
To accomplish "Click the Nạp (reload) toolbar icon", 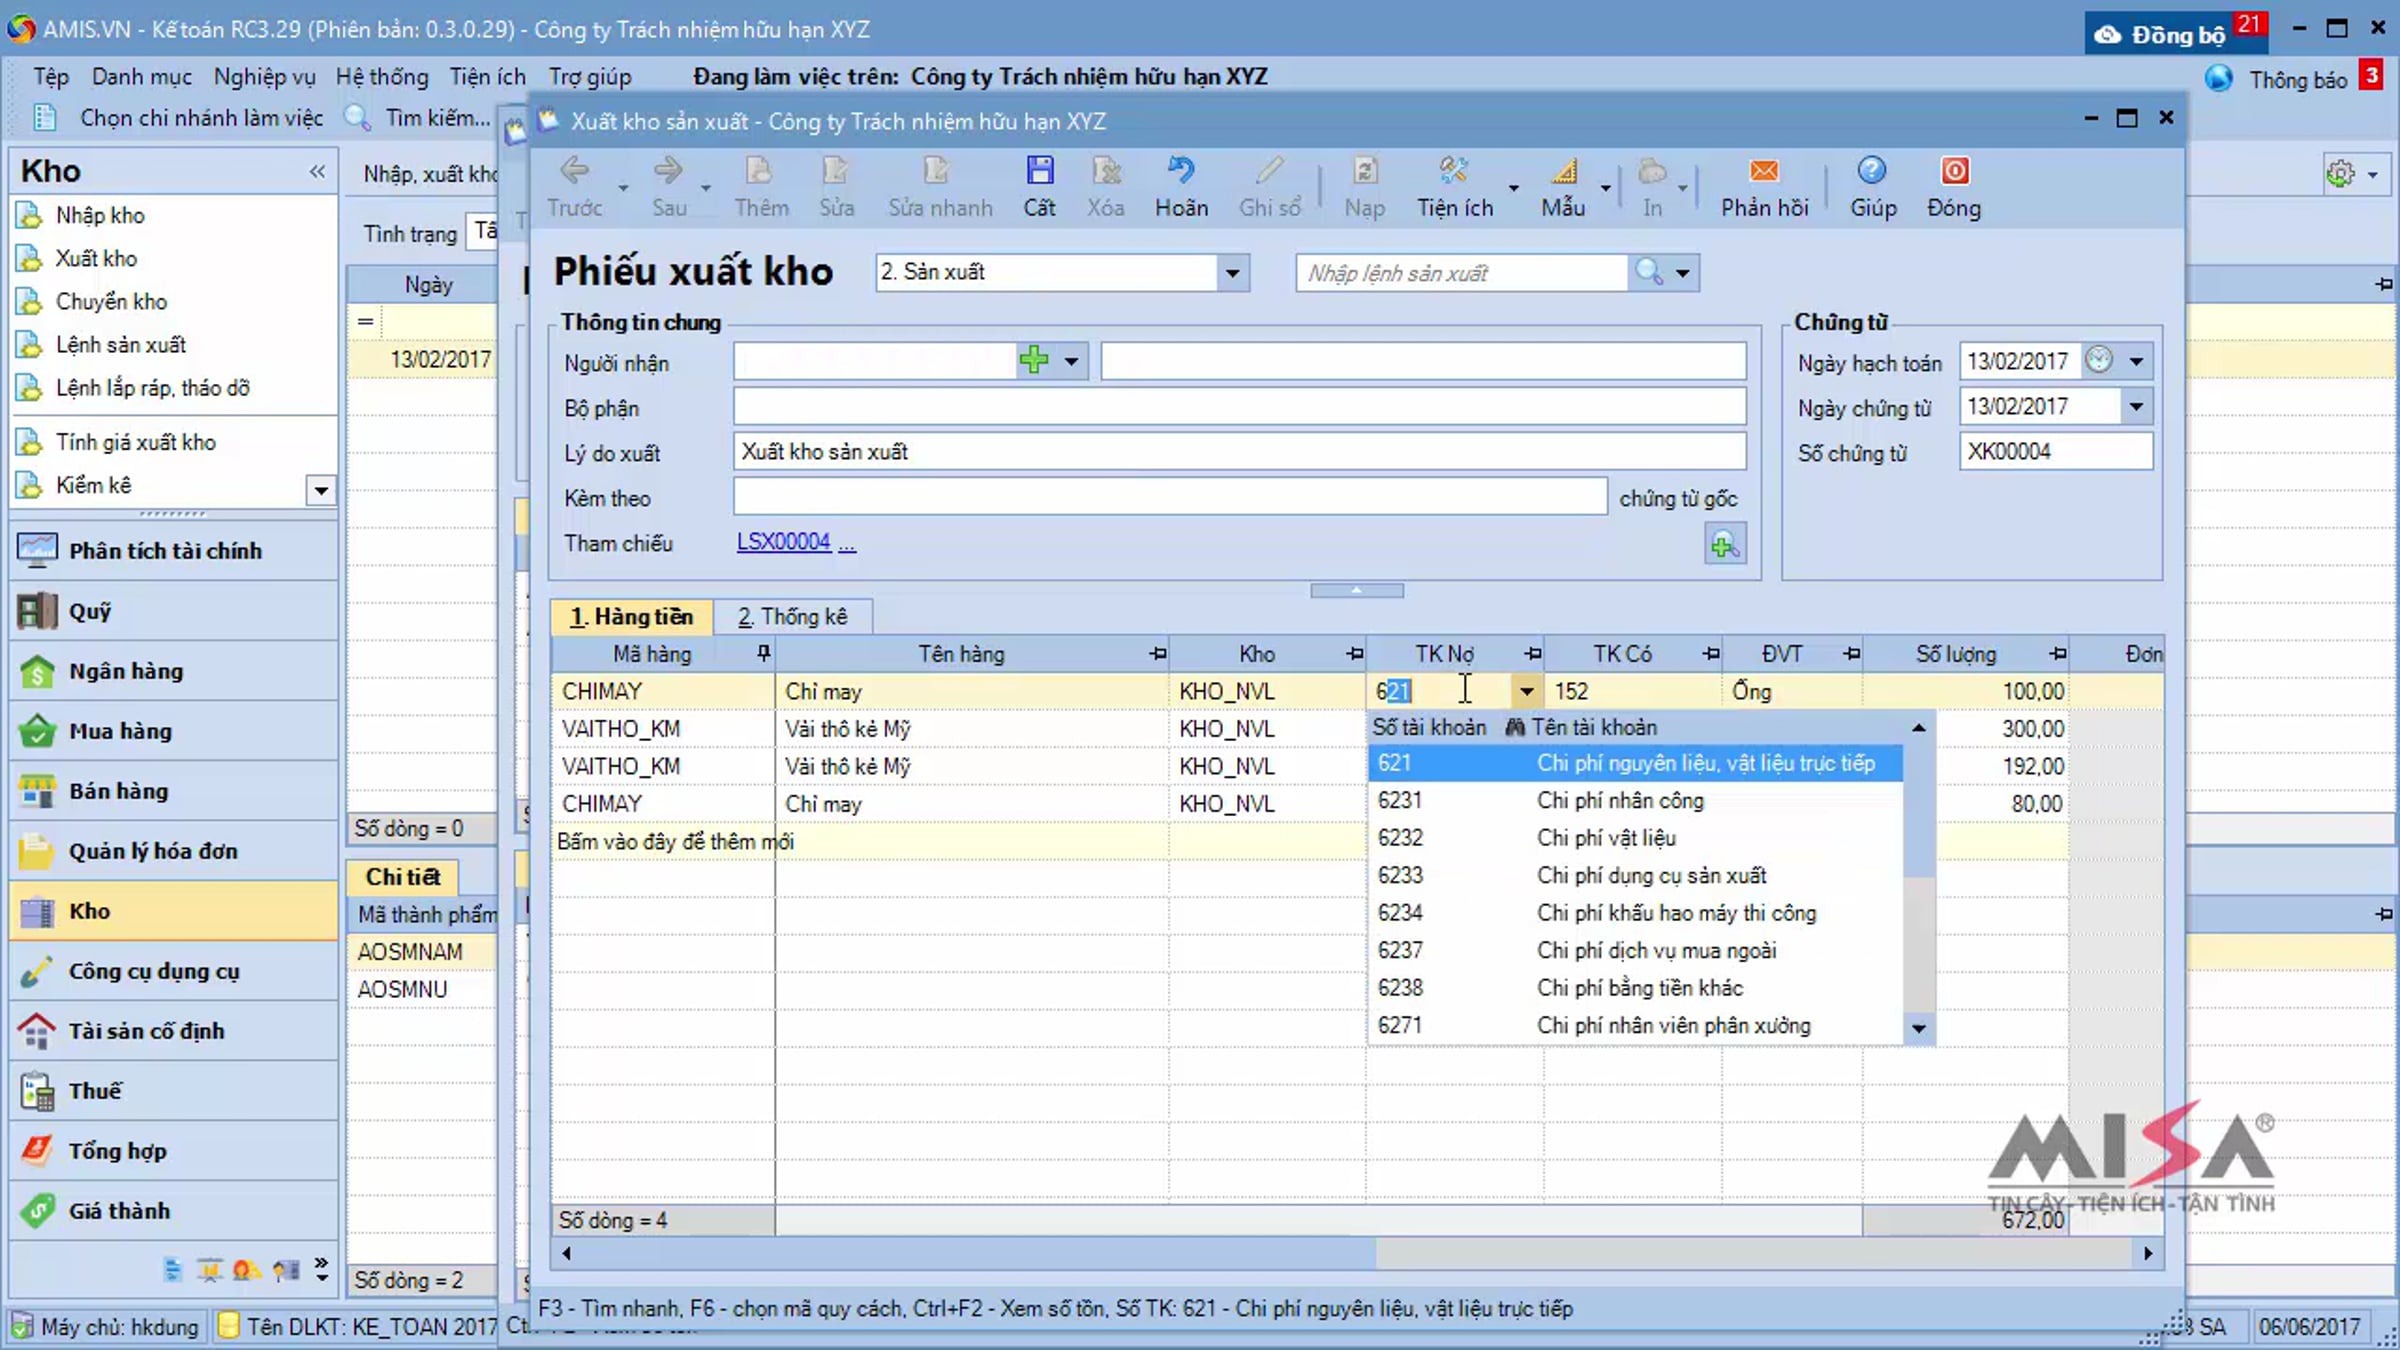I will pyautogui.click(x=1365, y=172).
